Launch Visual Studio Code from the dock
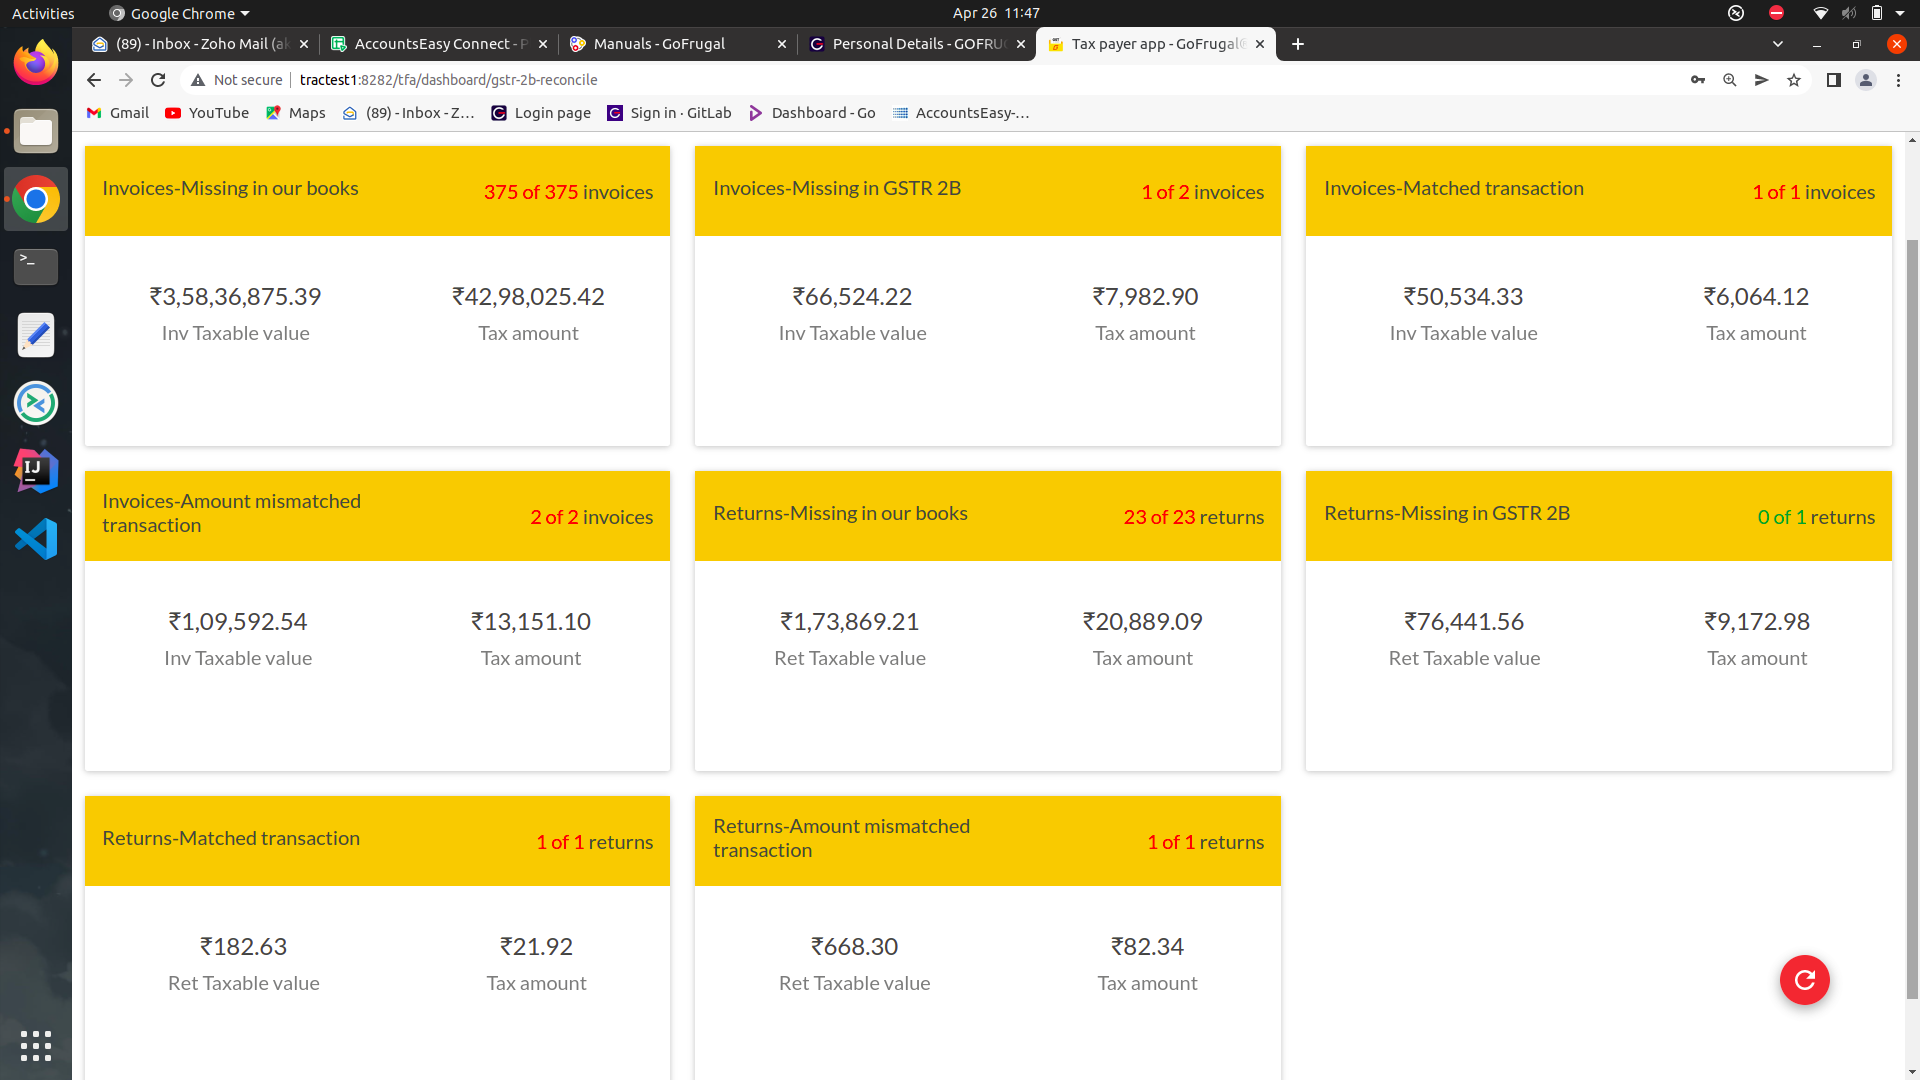 (x=36, y=539)
